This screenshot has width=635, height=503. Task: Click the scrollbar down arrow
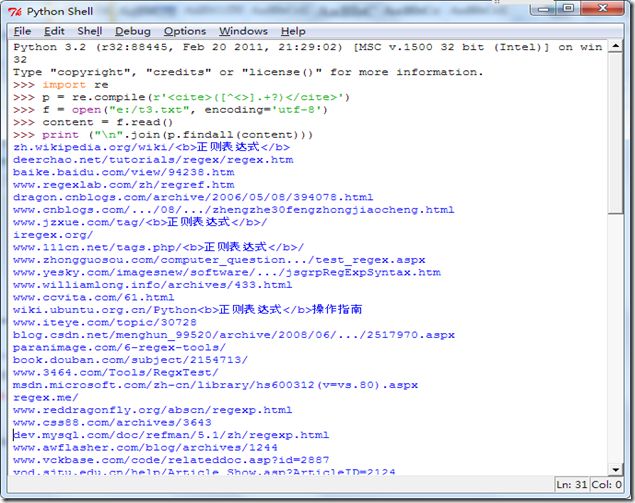pyautogui.click(x=616, y=469)
